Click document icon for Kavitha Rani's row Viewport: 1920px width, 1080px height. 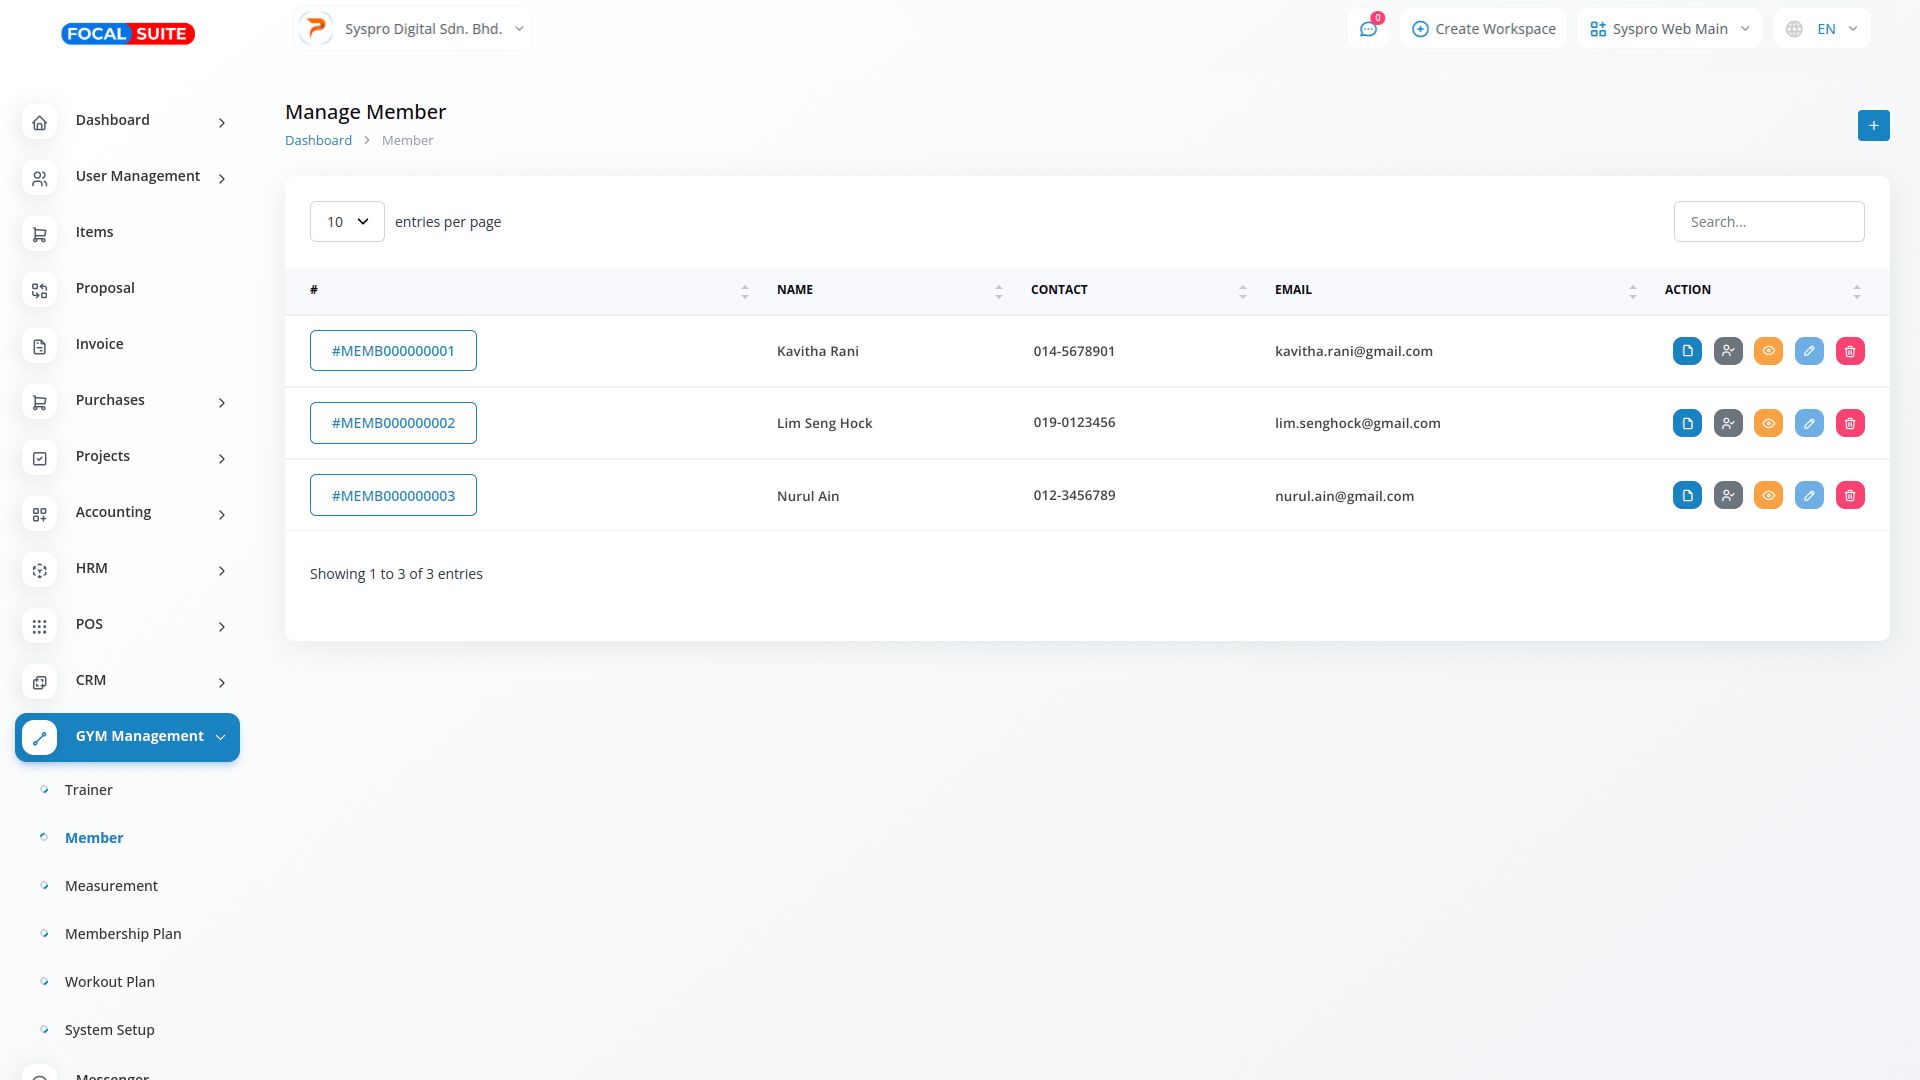(1687, 351)
